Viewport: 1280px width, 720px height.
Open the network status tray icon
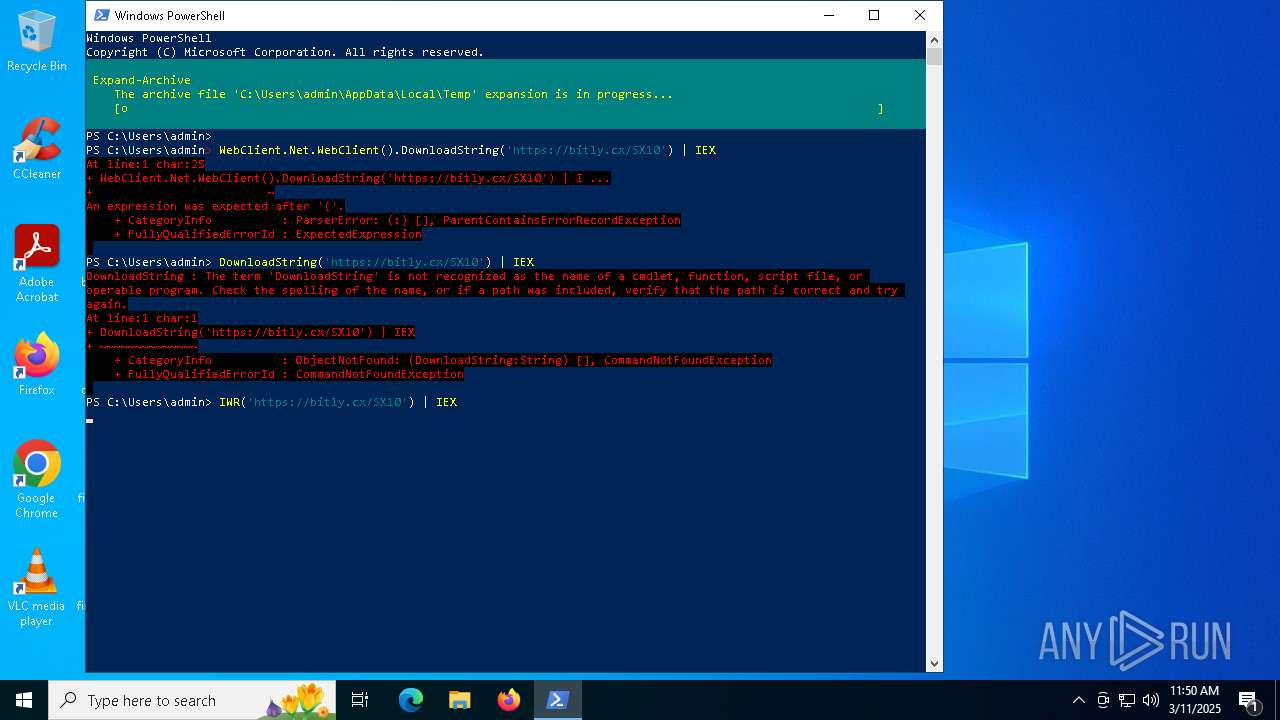coord(1127,700)
